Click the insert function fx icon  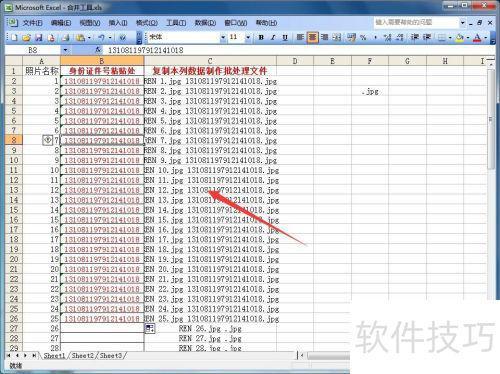coord(98,50)
